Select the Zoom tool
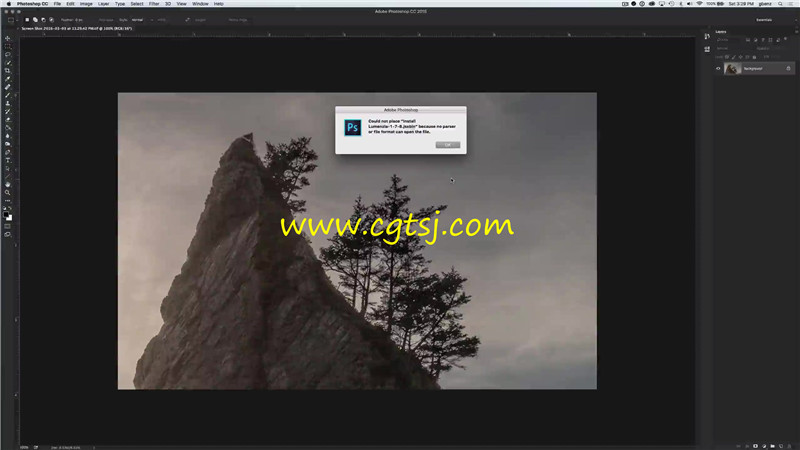 pyautogui.click(x=8, y=192)
